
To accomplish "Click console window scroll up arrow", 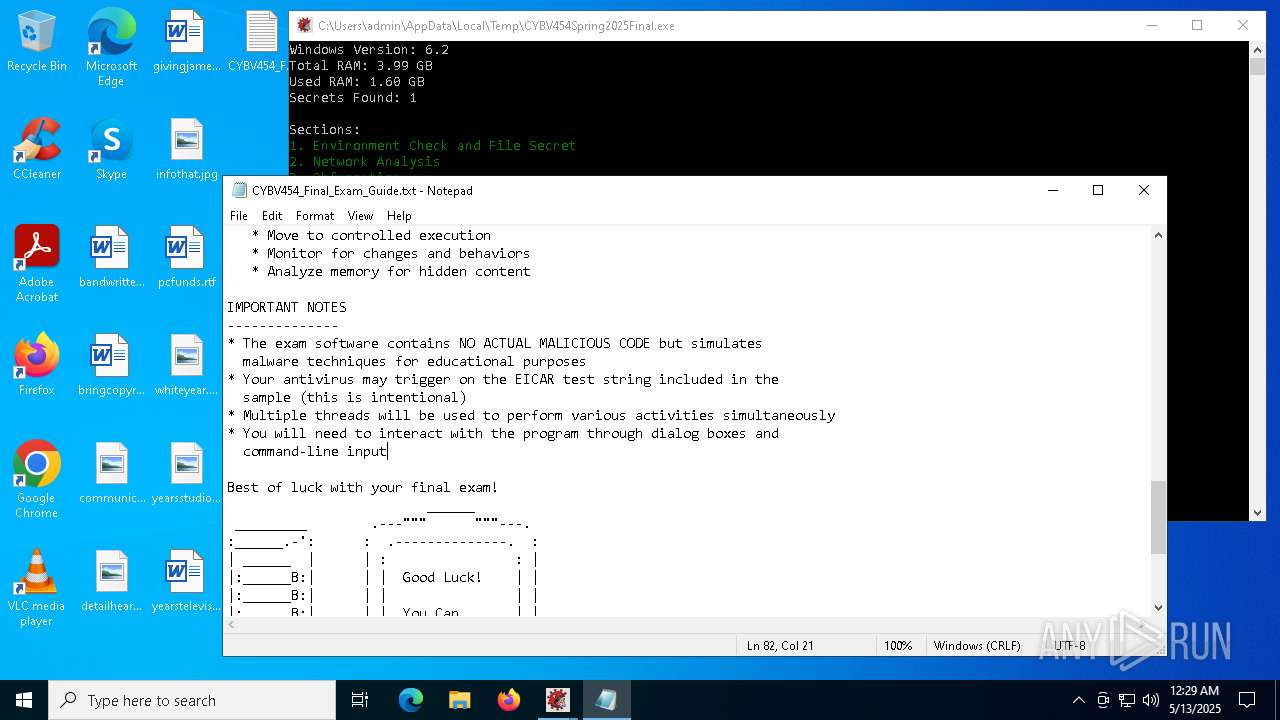I will [1258, 50].
